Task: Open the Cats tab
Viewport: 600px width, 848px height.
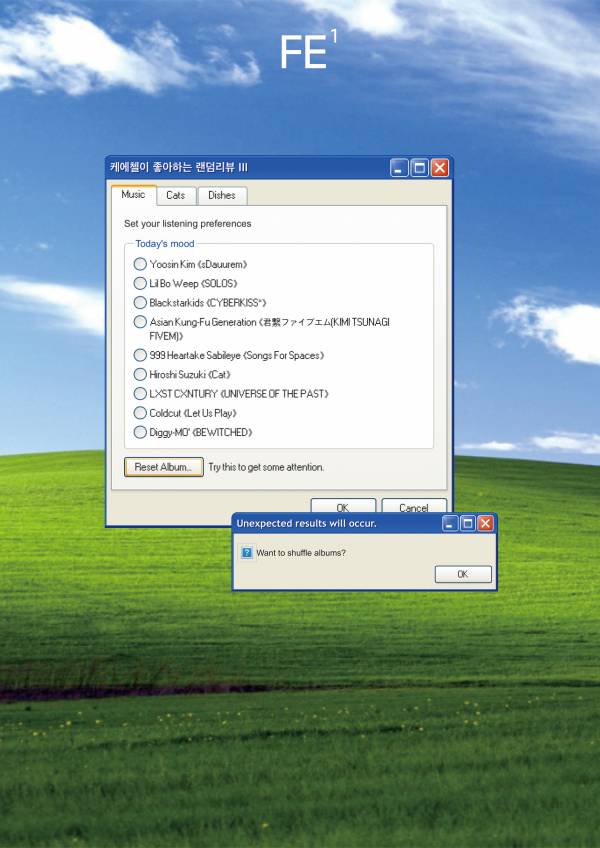Action: (176, 196)
